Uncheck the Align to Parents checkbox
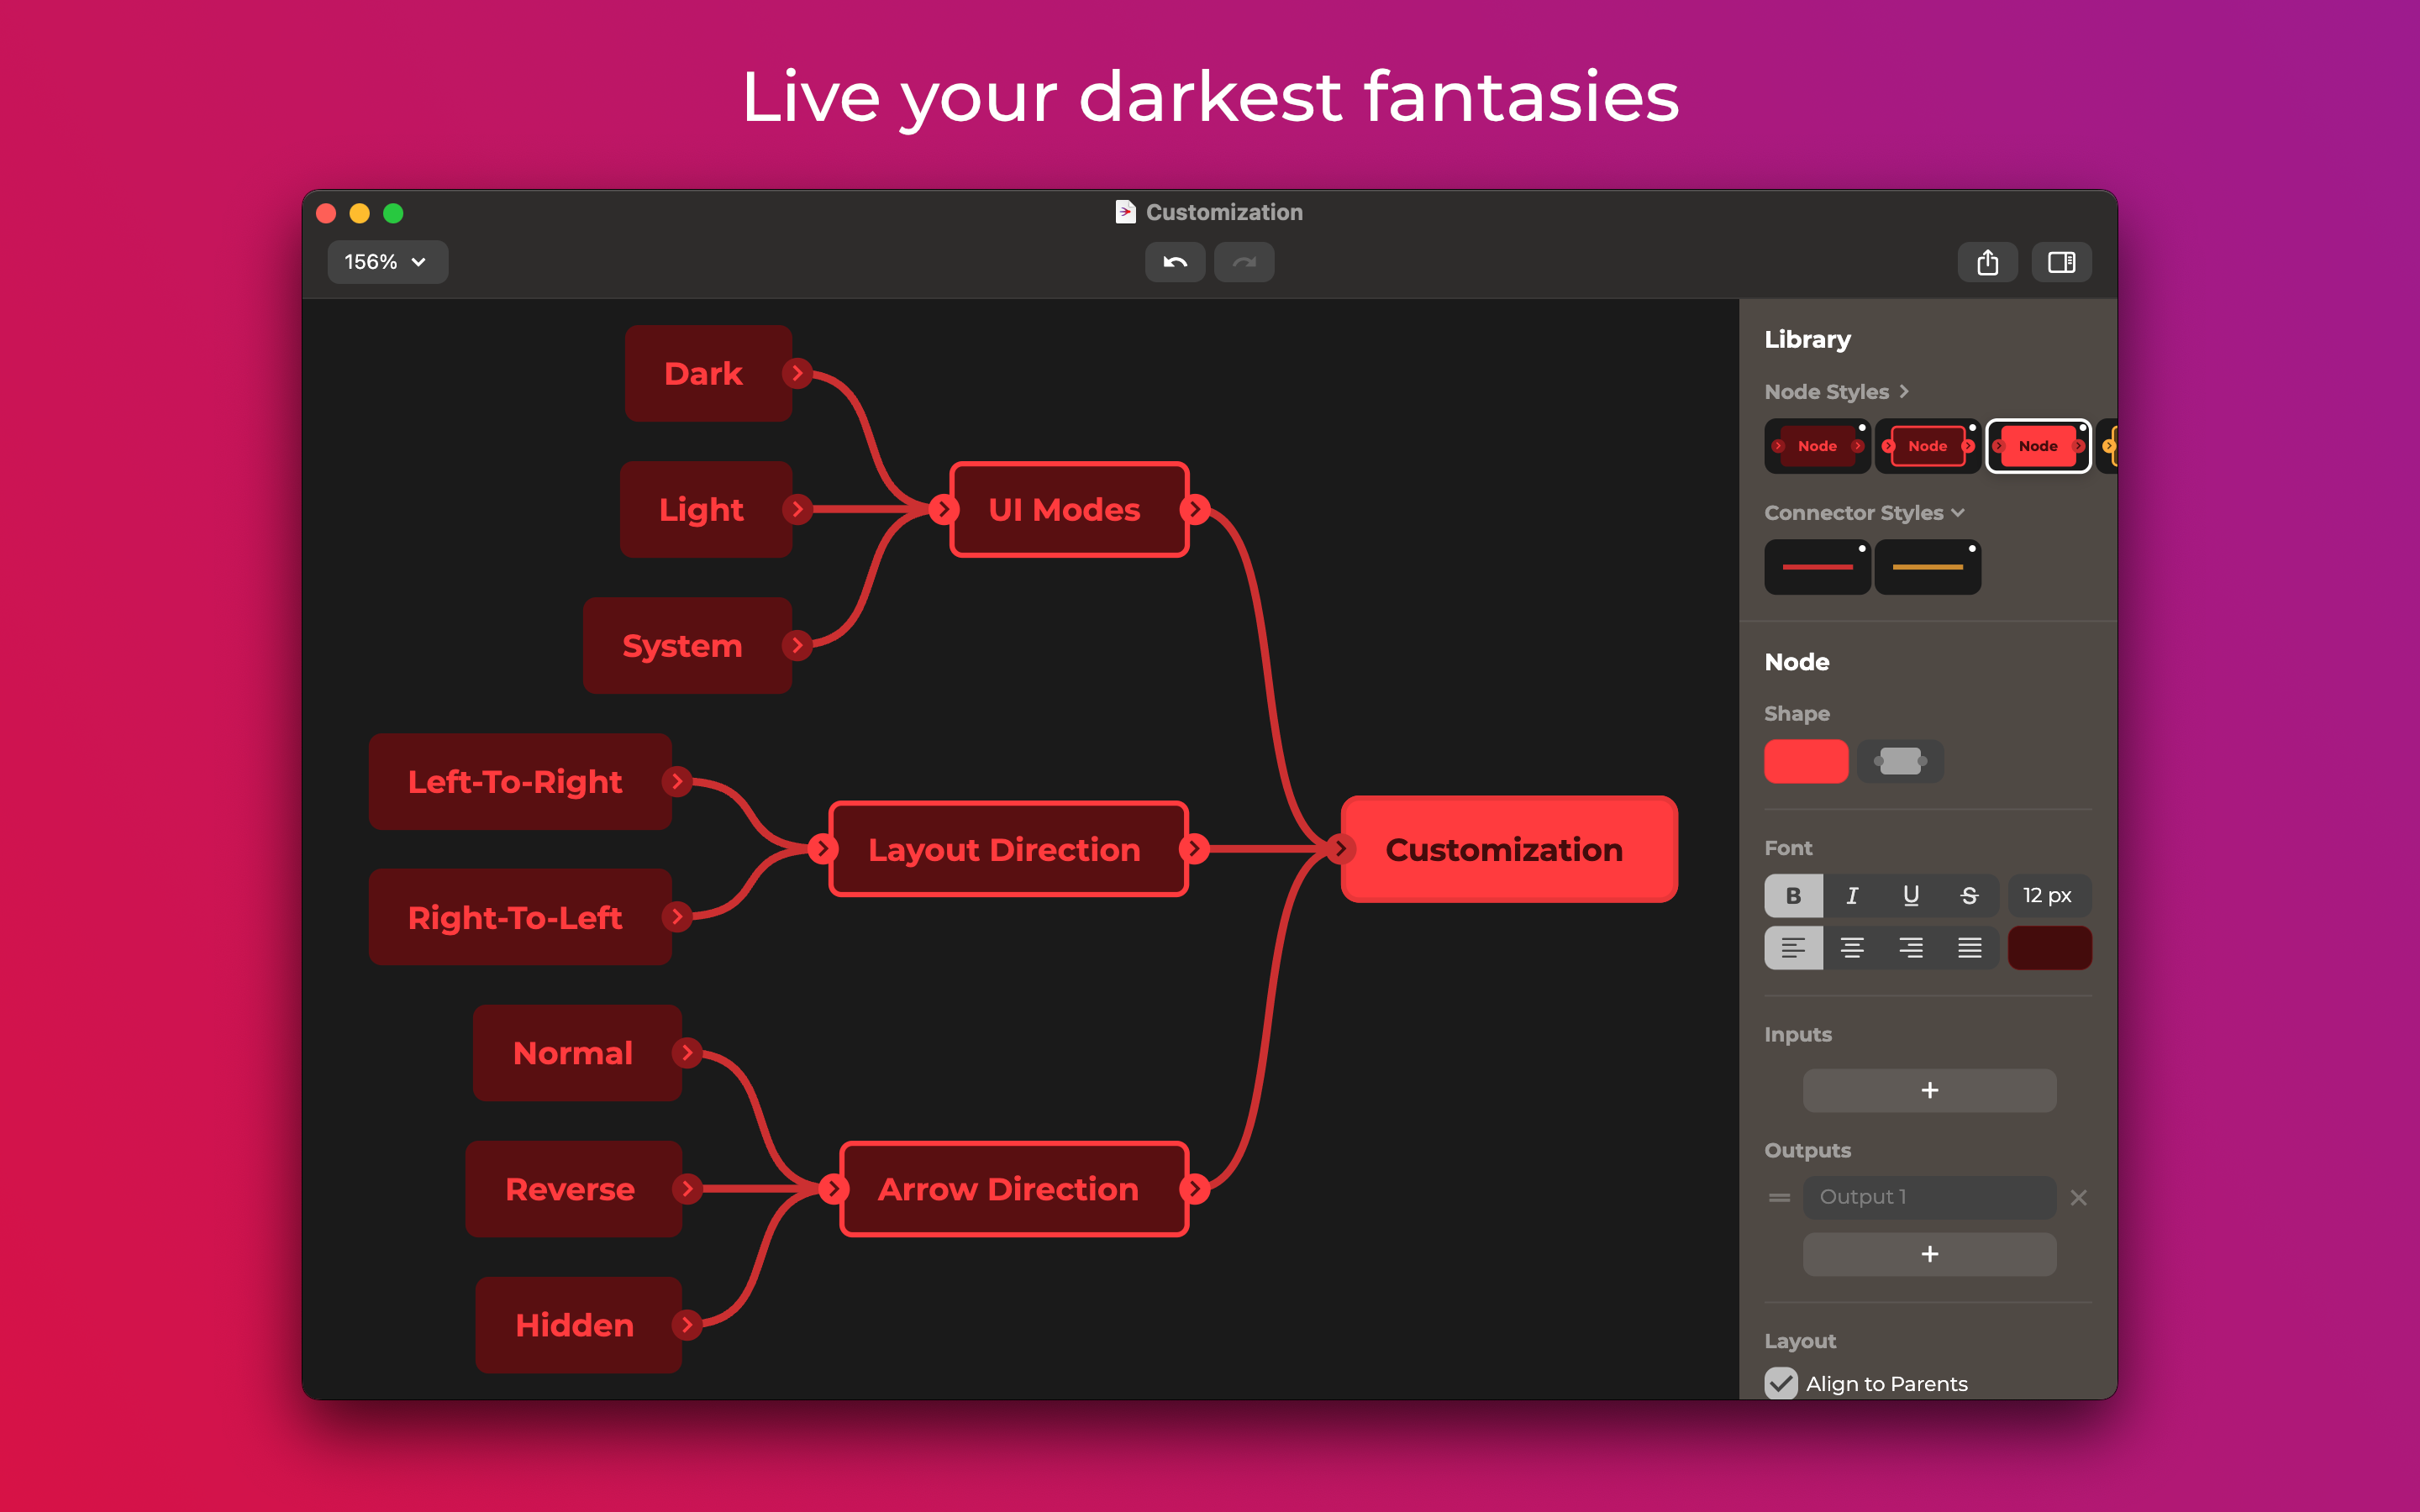This screenshot has width=2420, height=1512. (1781, 1383)
